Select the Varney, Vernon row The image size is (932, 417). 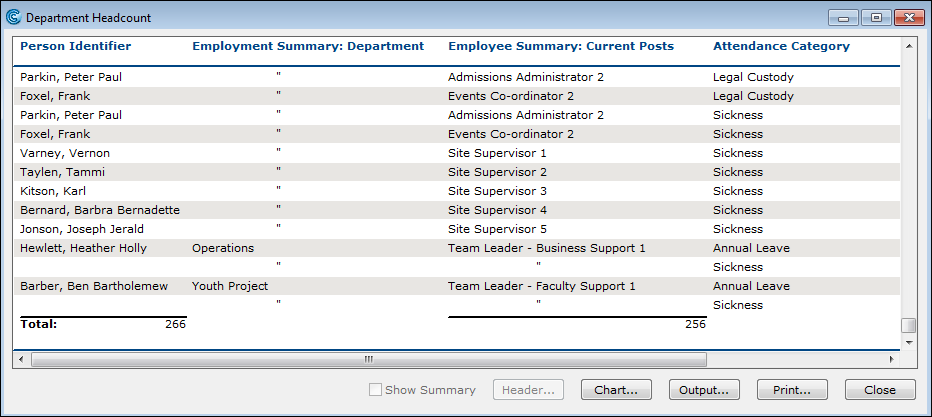[x=65, y=153]
